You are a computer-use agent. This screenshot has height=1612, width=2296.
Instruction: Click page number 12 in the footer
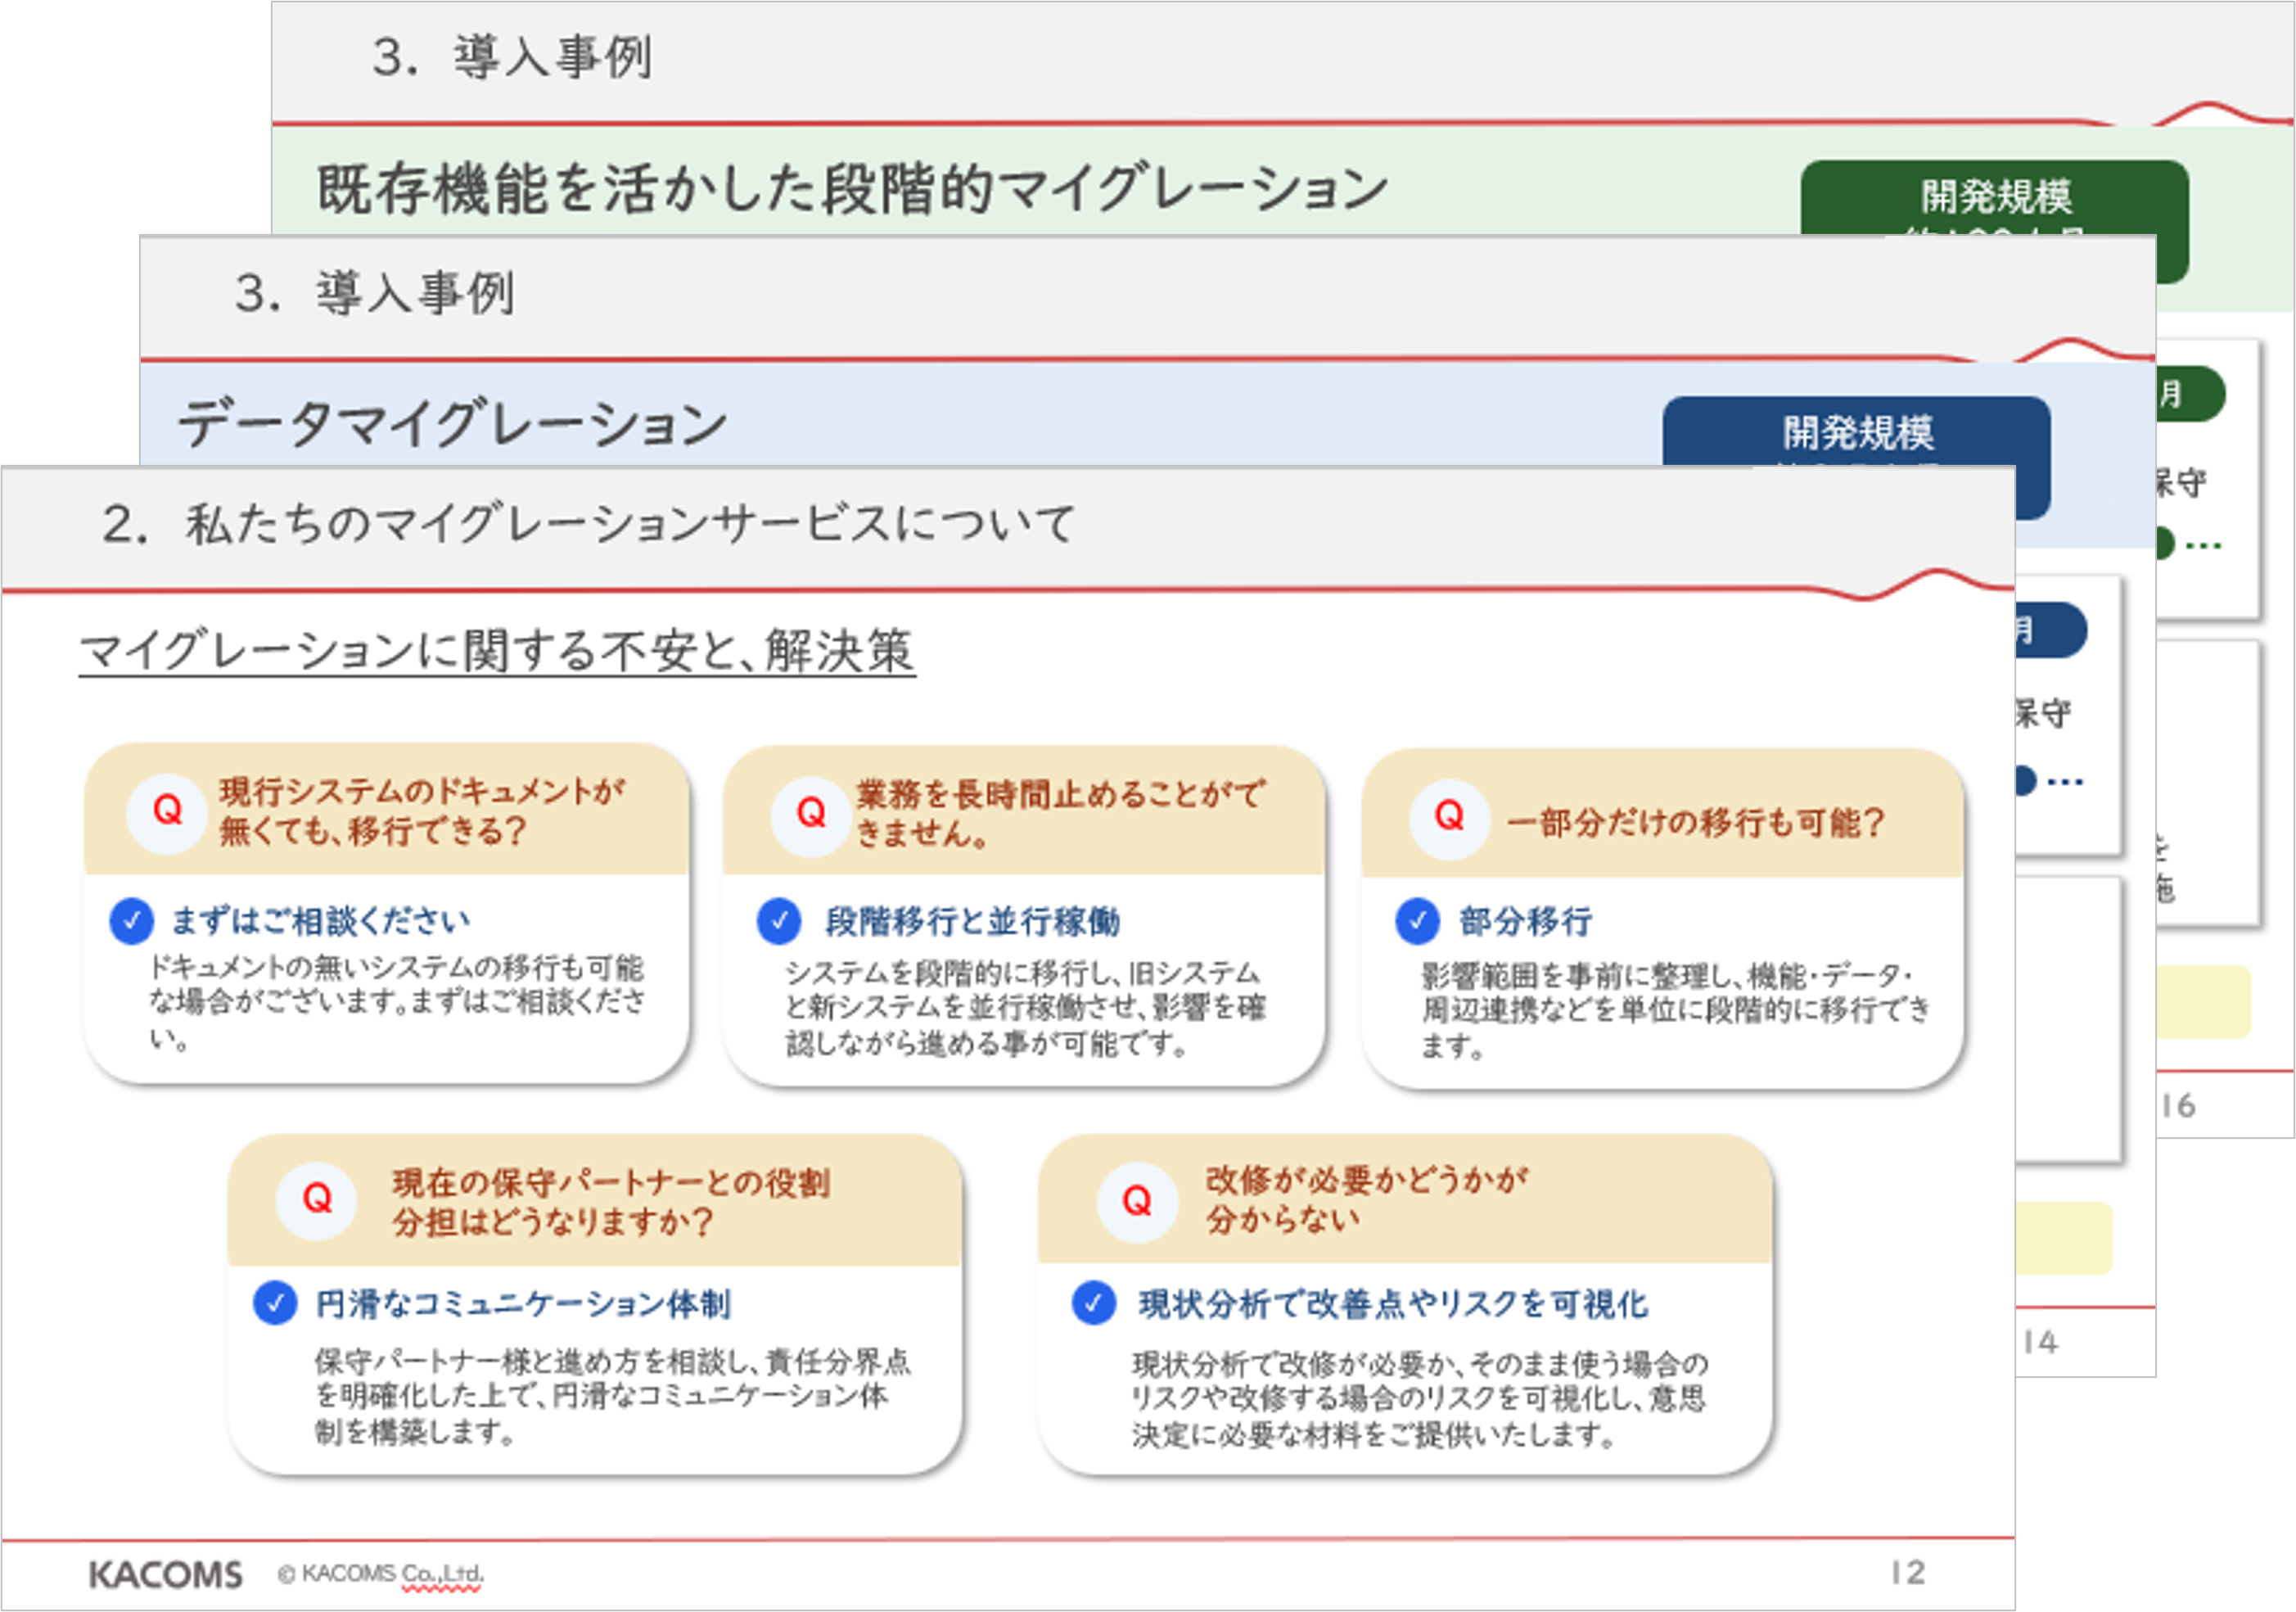click(x=1907, y=1573)
